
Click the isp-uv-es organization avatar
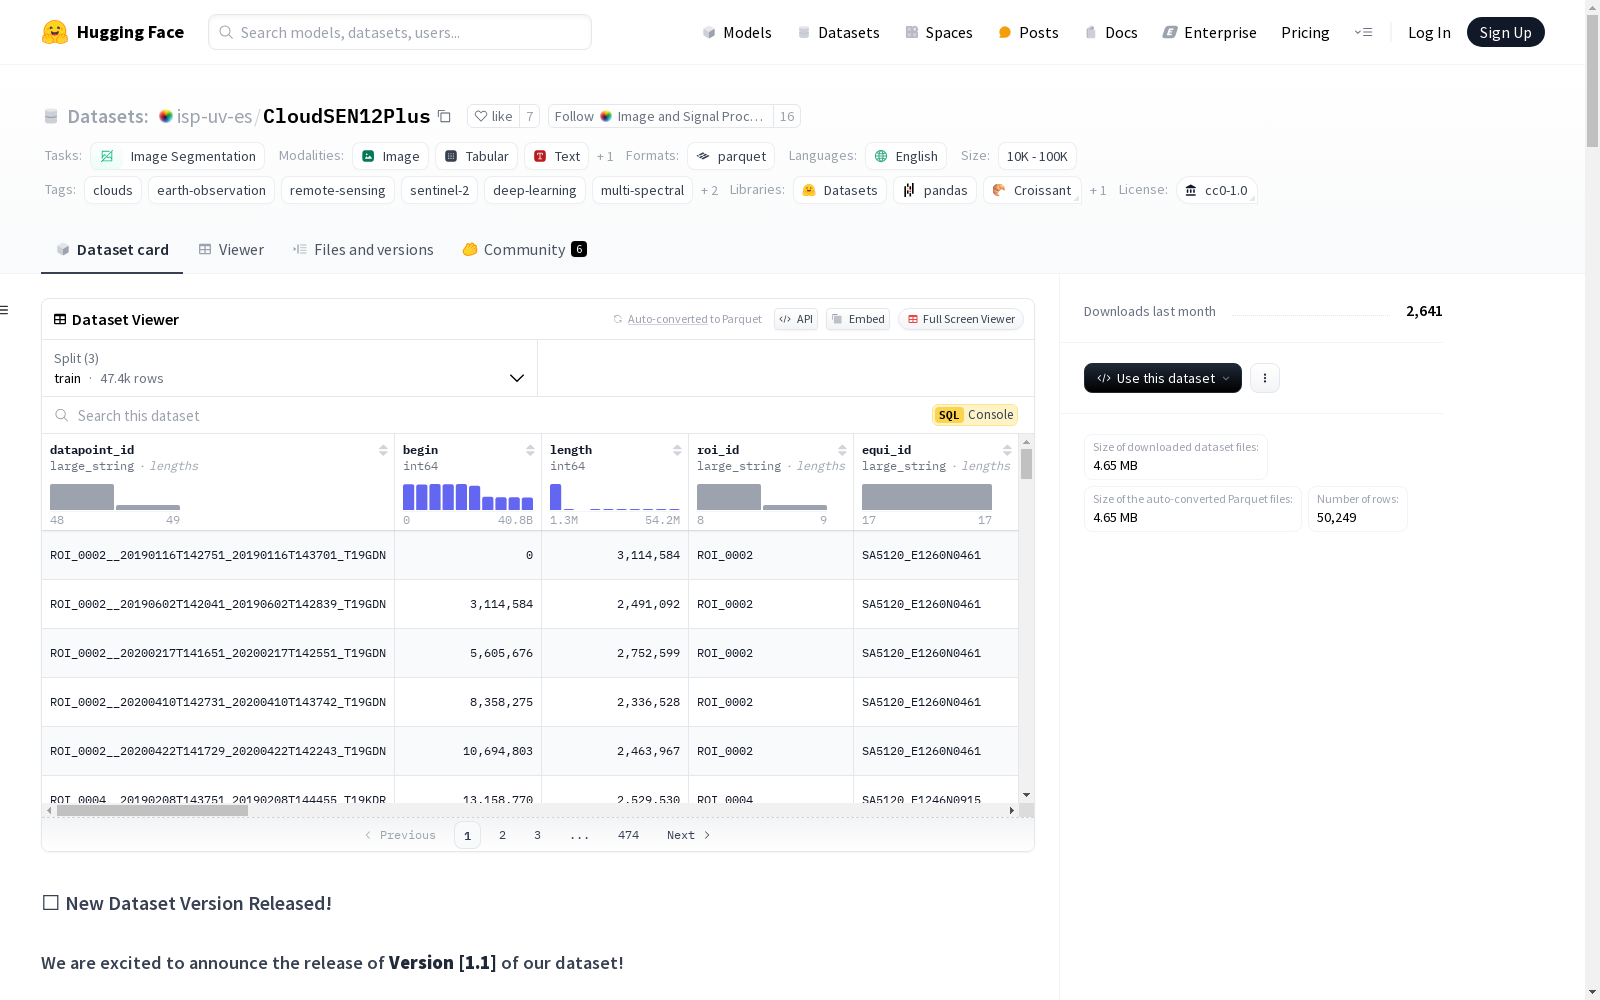[x=166, y=116]
